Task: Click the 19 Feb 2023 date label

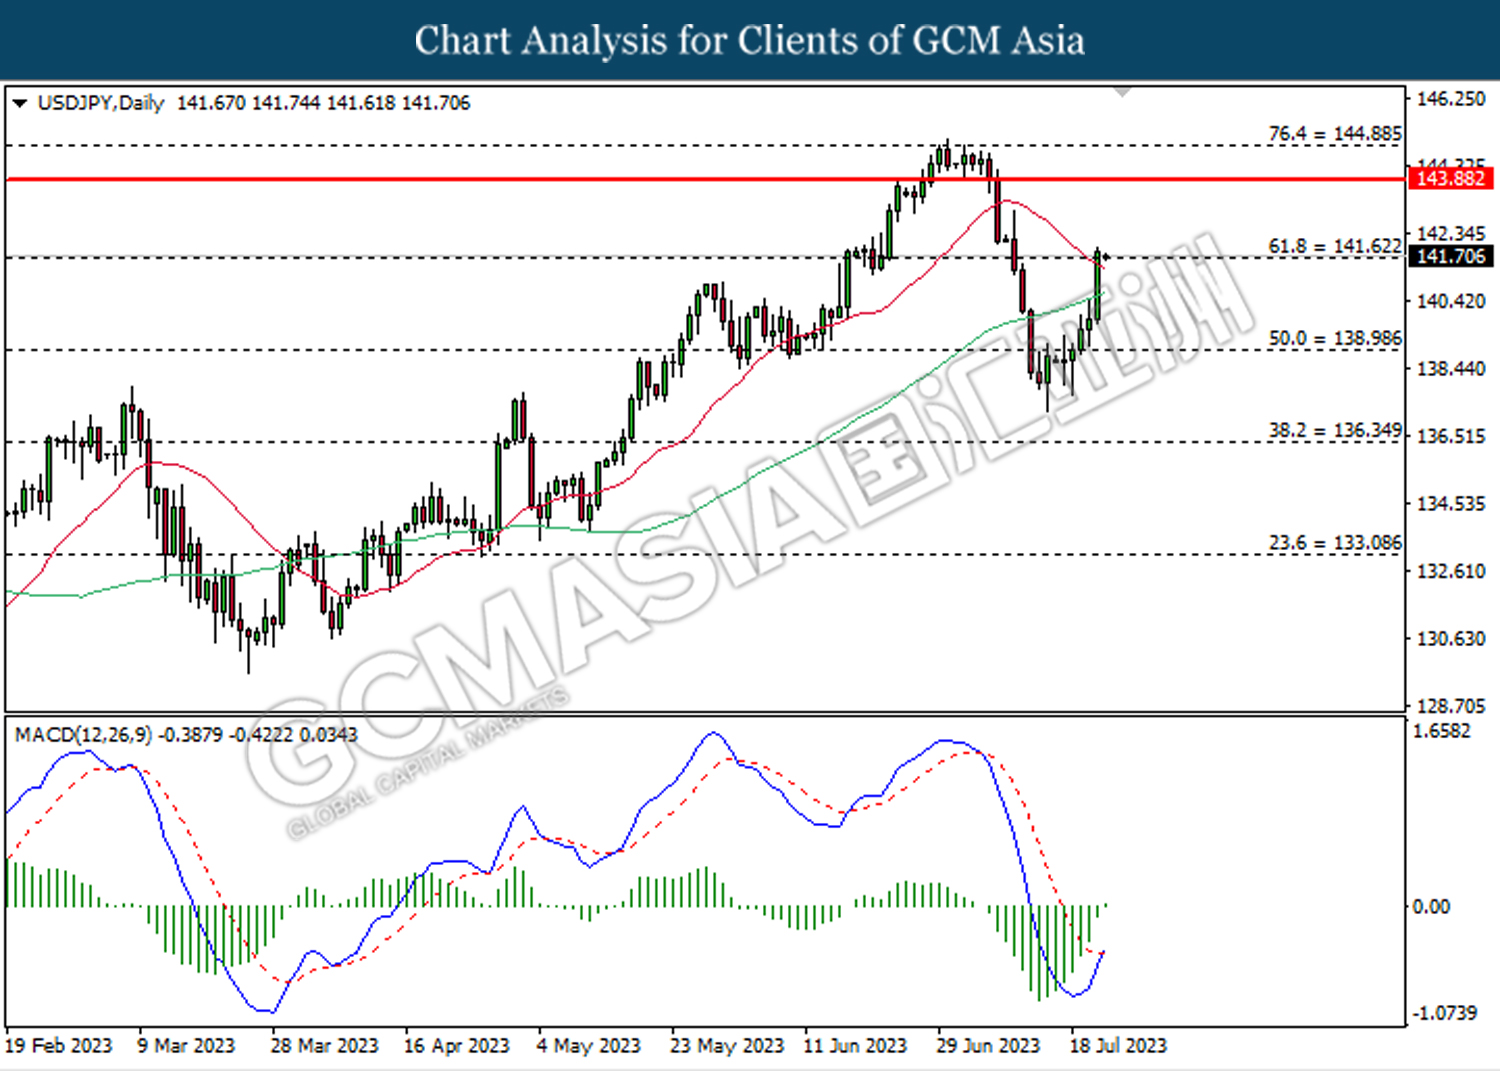Action: coord(58,1045)
